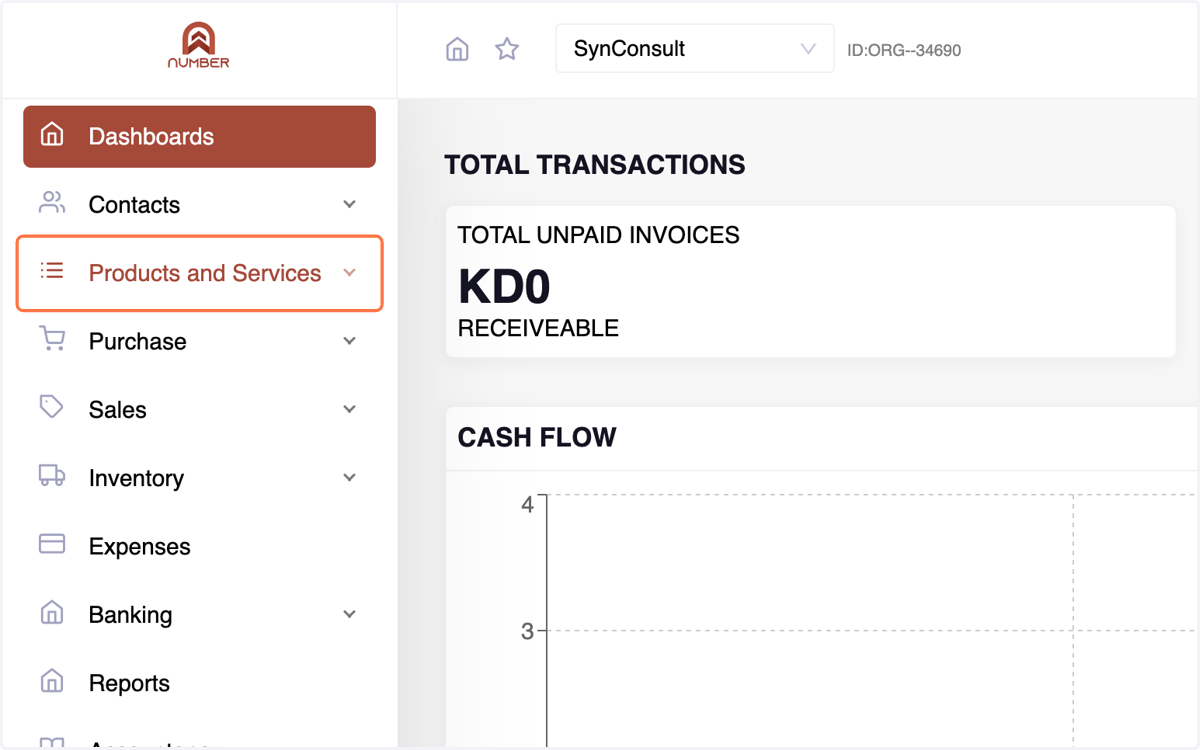
Task: Click the icon beside Reports
Action: 52,682
